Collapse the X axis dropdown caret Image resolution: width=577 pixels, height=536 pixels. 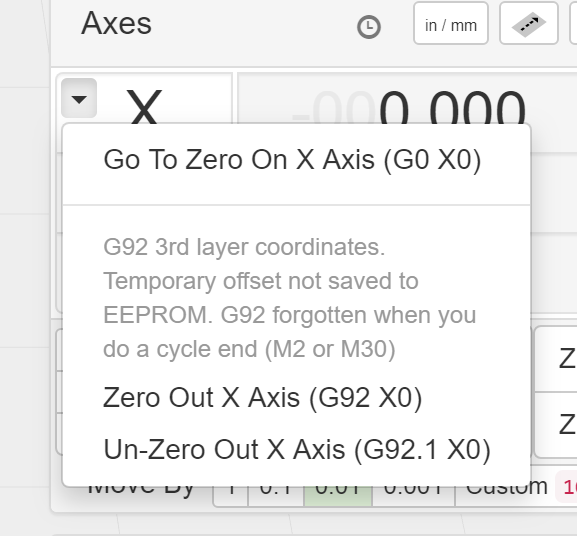tap(79, 98)
